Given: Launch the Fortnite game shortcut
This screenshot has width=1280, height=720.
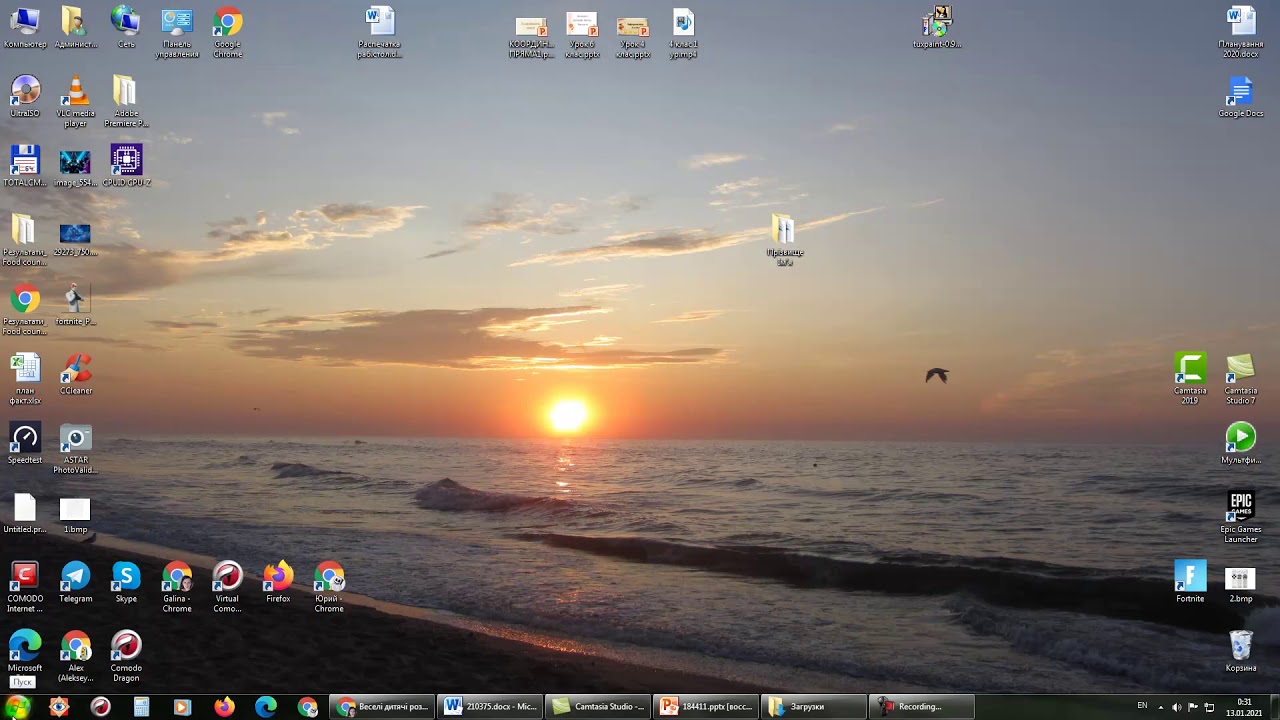Looking at the screenshot, I should (1190, 582).
